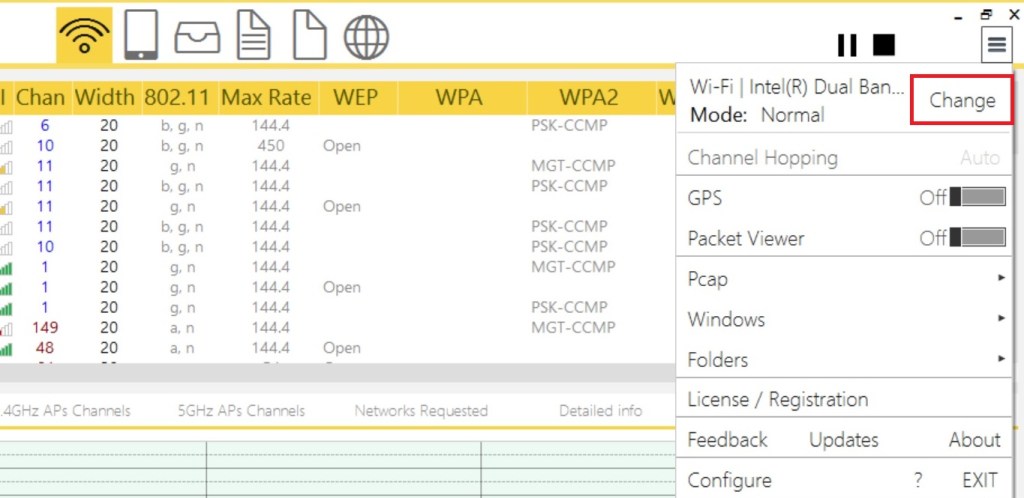
Task: Open the Configure menu entry
Action: pyautogui.click(x=729, y=479)
